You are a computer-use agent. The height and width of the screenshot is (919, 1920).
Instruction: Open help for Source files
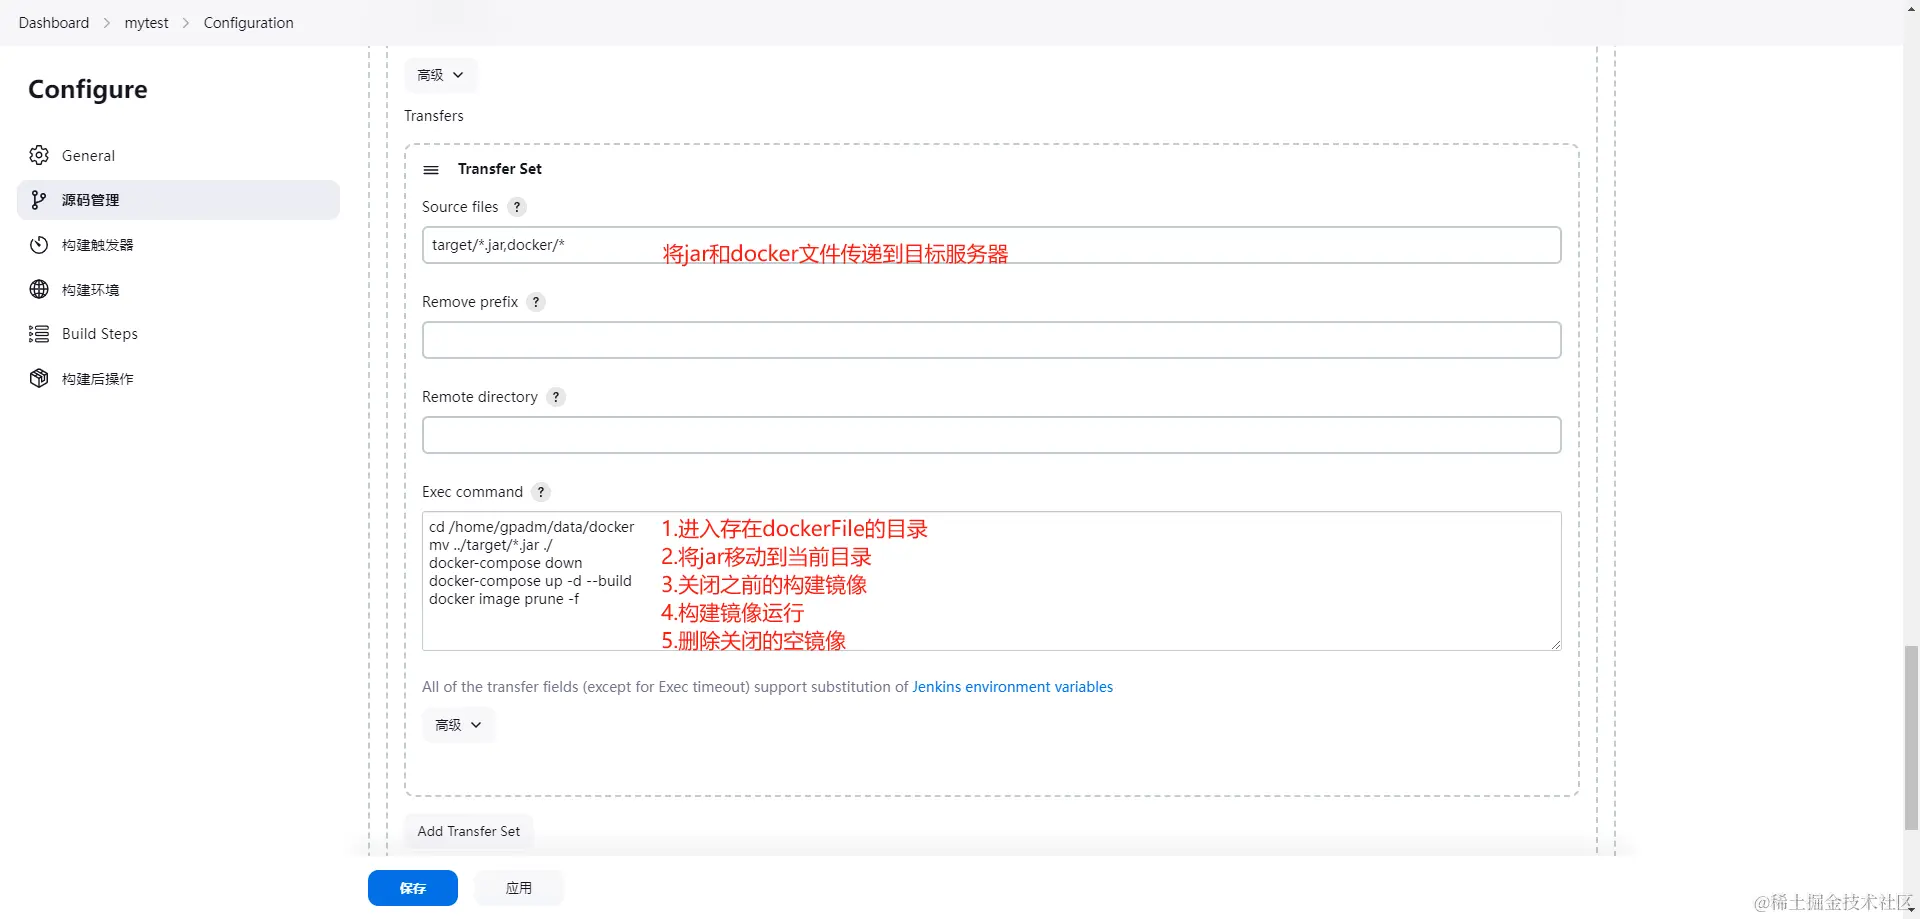(x=516, y=207)
